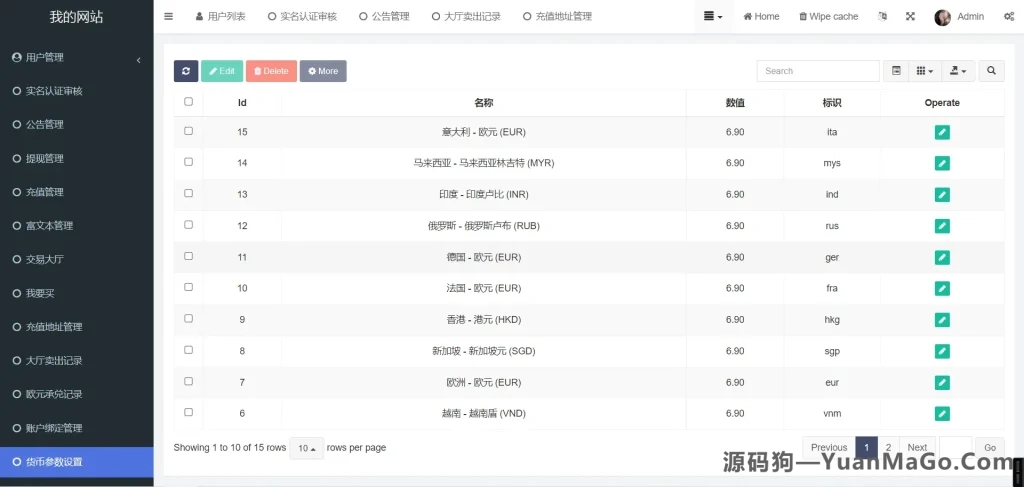
Task: Click Wipe cache with trash icon
Action: tap(829, 16)
